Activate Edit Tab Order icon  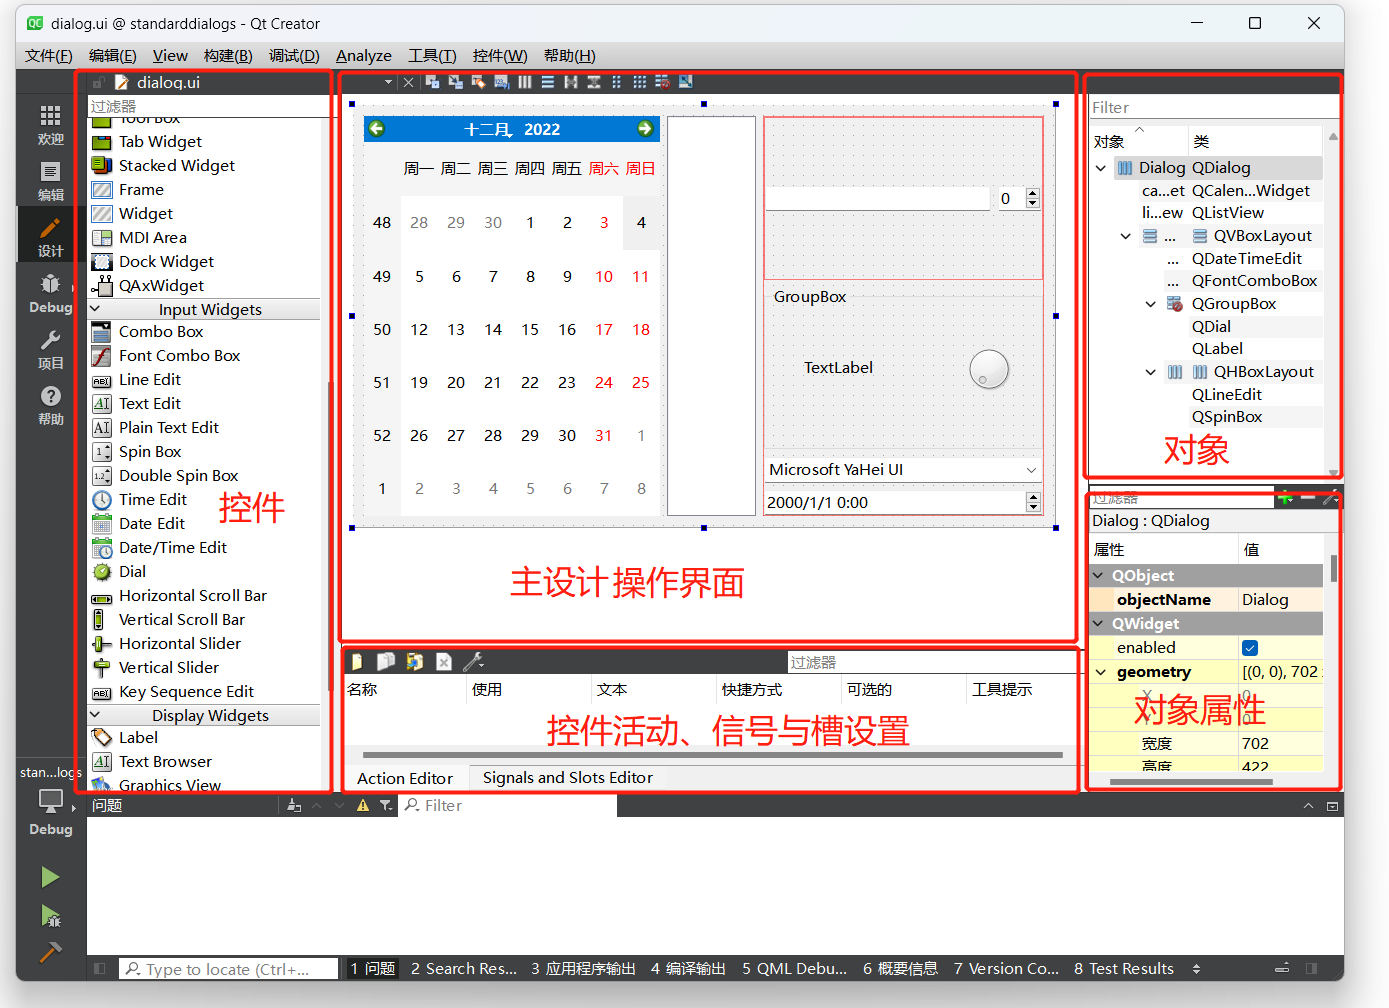502,82
